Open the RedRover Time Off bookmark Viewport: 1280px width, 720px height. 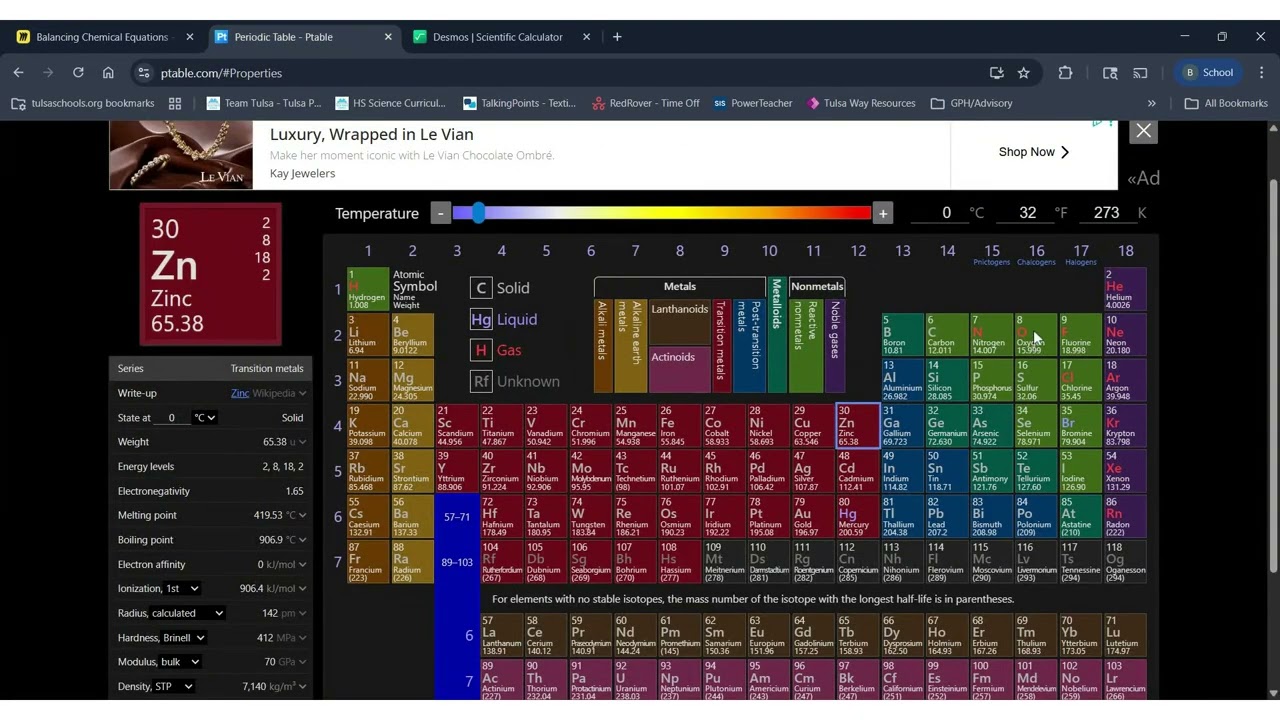(x=646, y=103)
